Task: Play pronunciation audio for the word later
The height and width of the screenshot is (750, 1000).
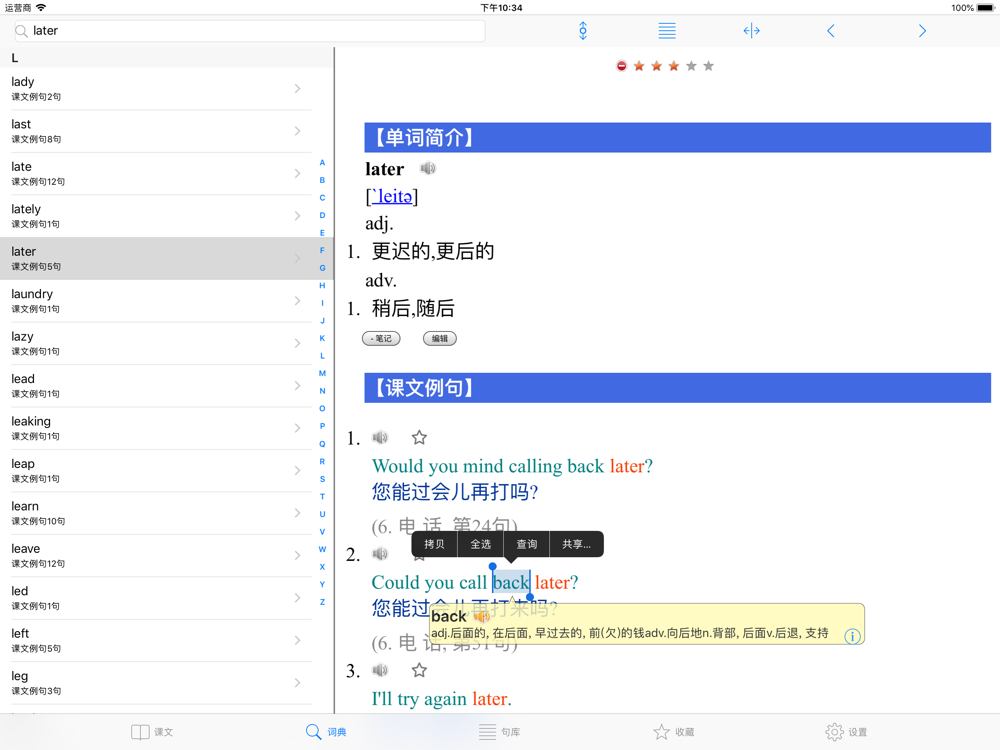Action: 428,168
